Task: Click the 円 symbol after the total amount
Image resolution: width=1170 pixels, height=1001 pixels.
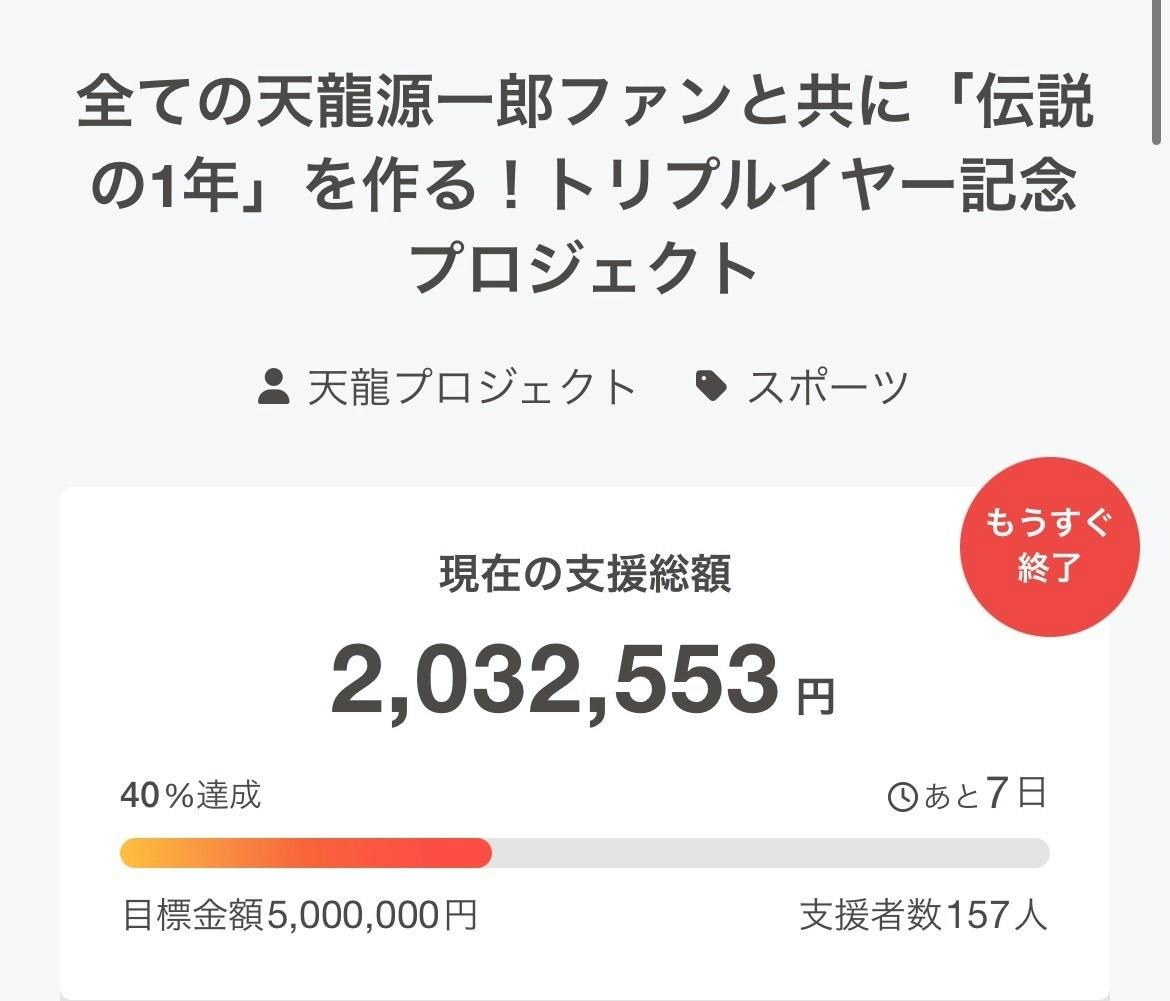Action: pyautogui.click(x=815, y=696)
